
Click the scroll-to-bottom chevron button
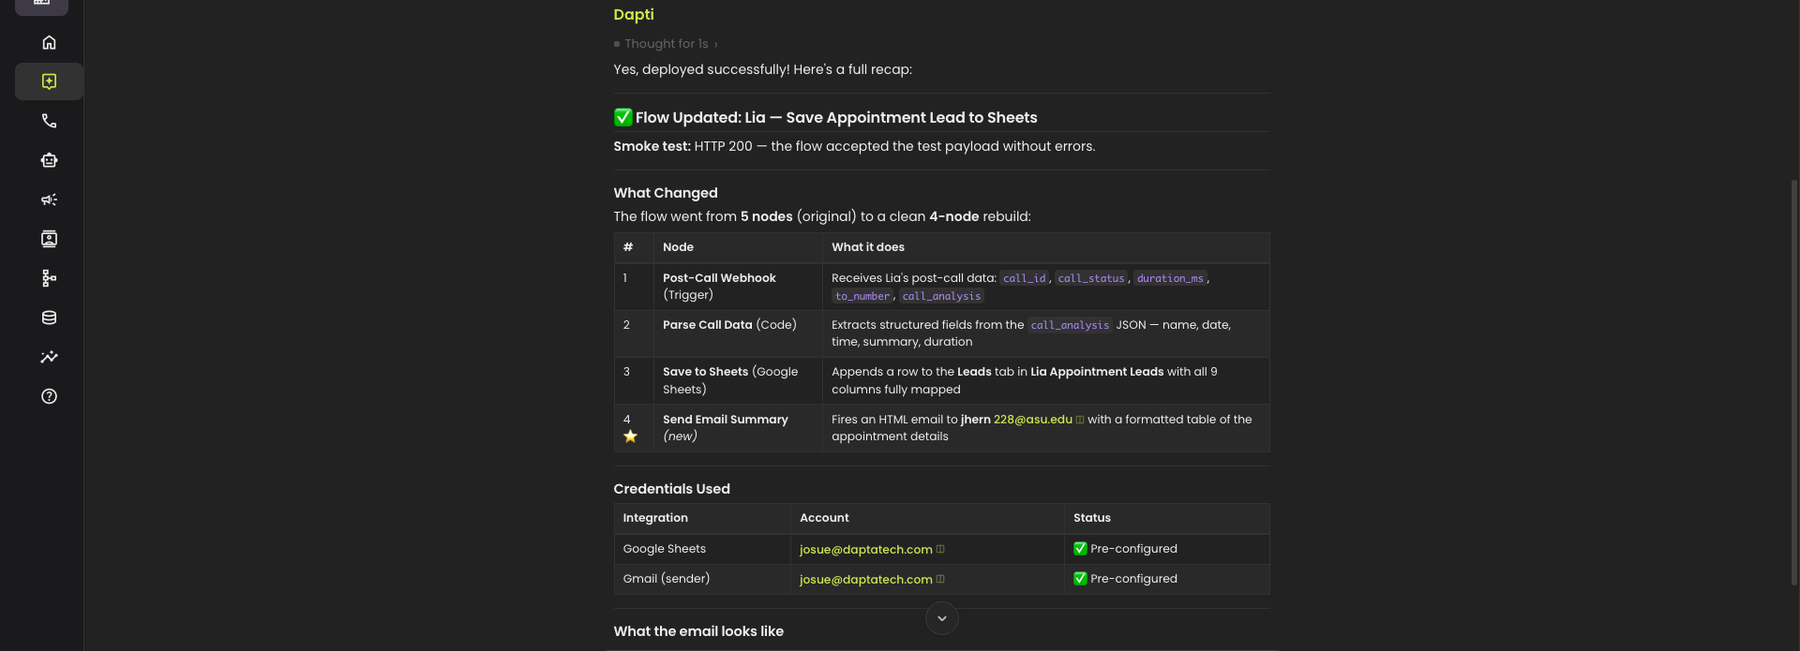(942, 618)
